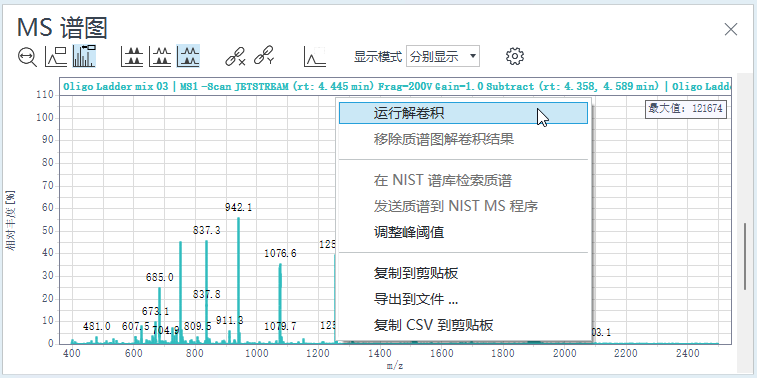
Task: Select the filled stacked peaks display icon
Action: [132, 56]
